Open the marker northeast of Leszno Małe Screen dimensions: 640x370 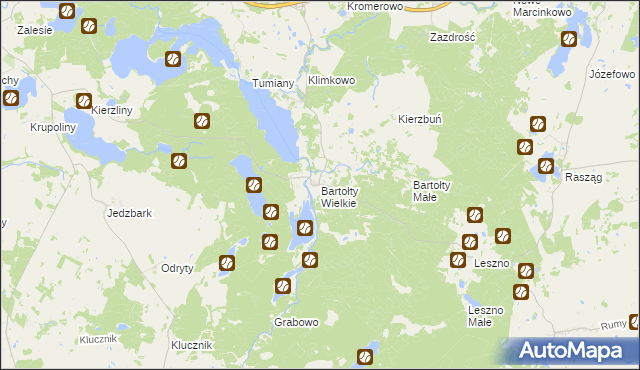521,292
